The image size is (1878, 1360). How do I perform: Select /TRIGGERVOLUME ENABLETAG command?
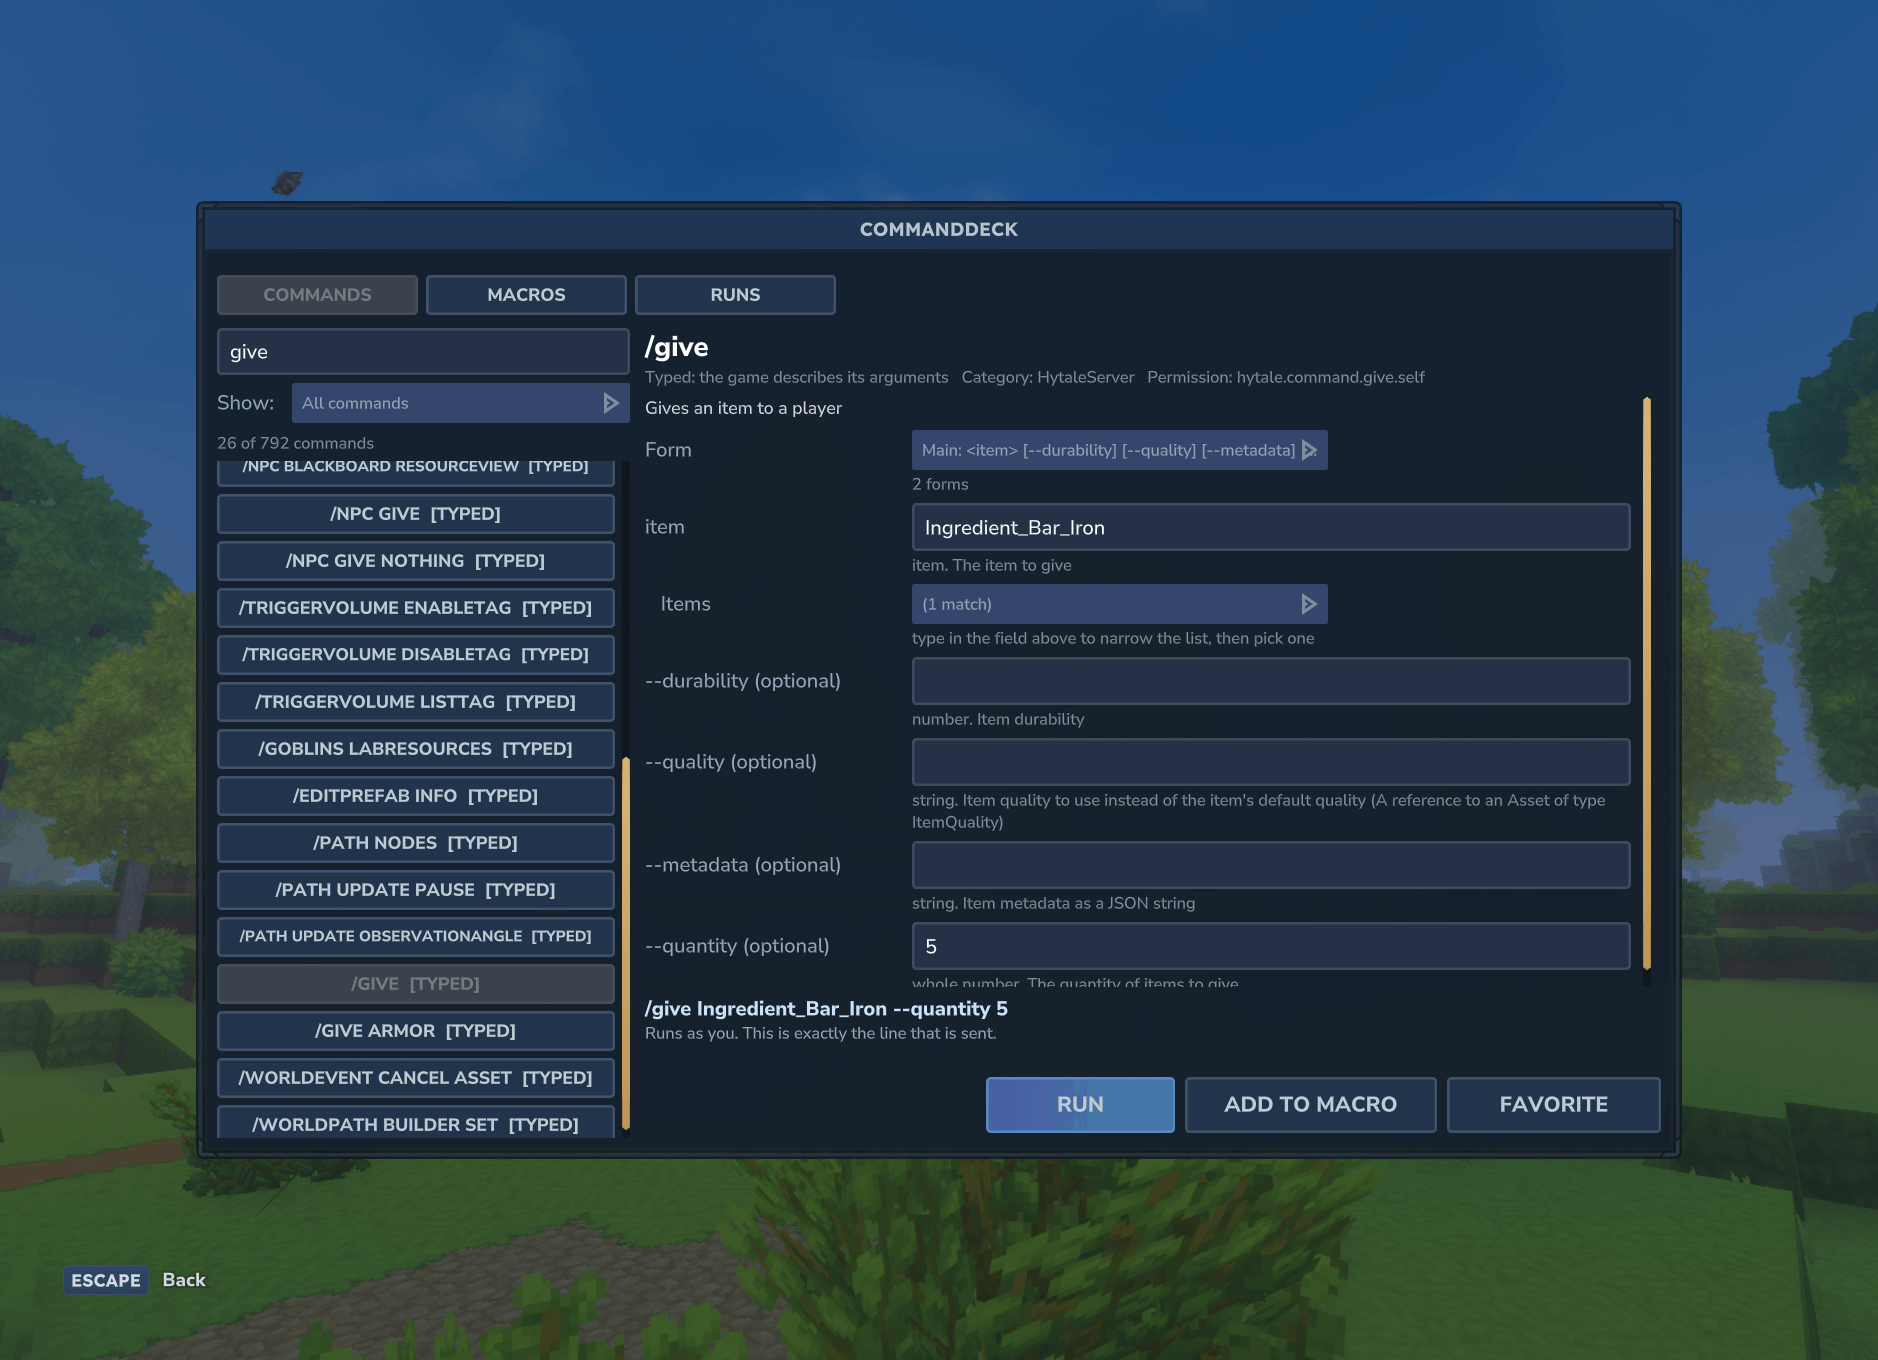(x=415, y=608)
